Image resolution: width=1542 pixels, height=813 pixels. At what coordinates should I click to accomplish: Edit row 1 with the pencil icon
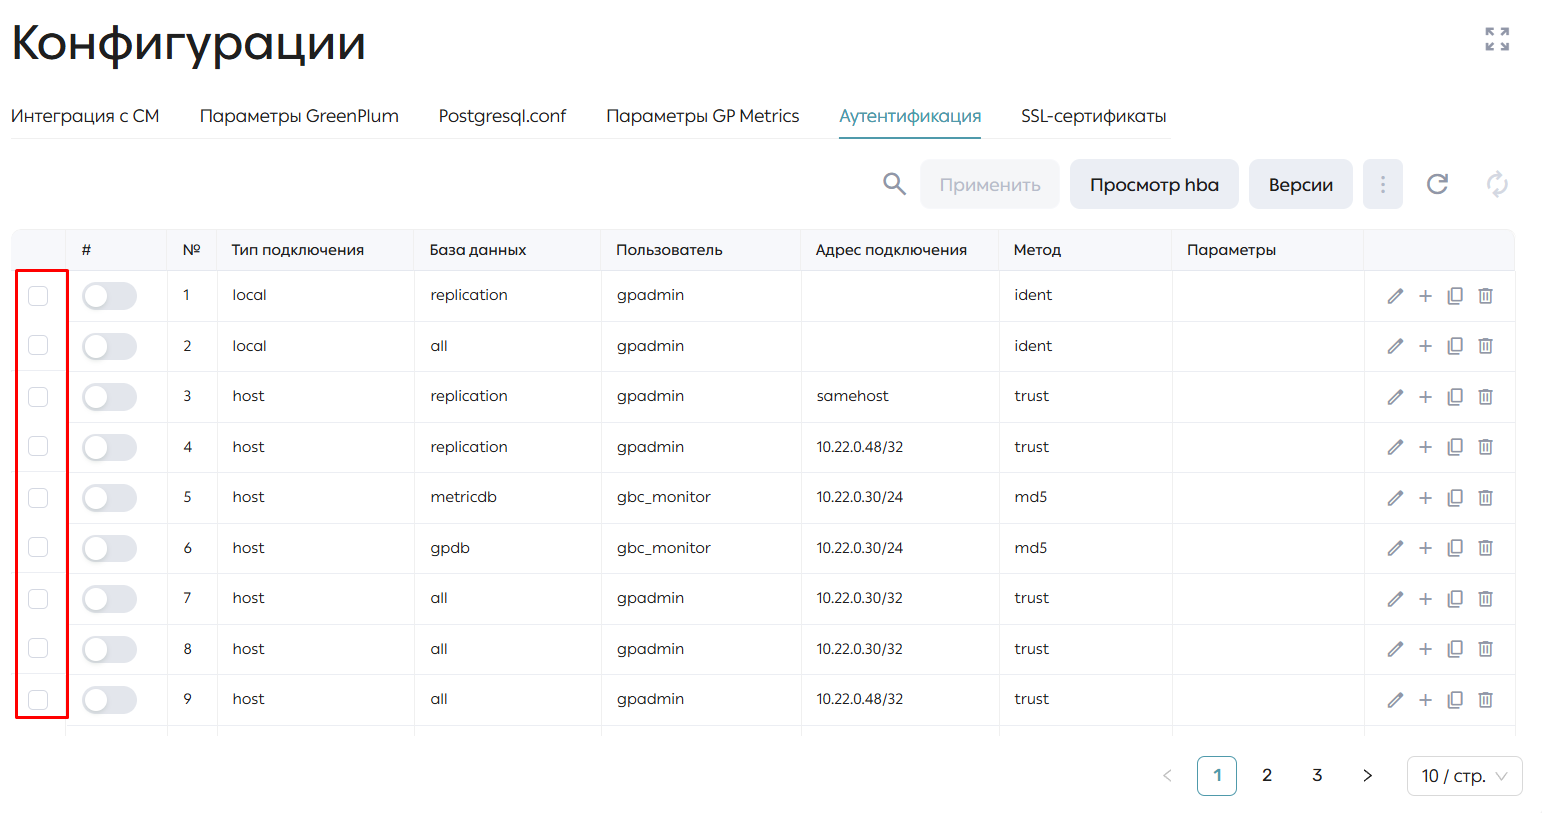coord(1395,296)
